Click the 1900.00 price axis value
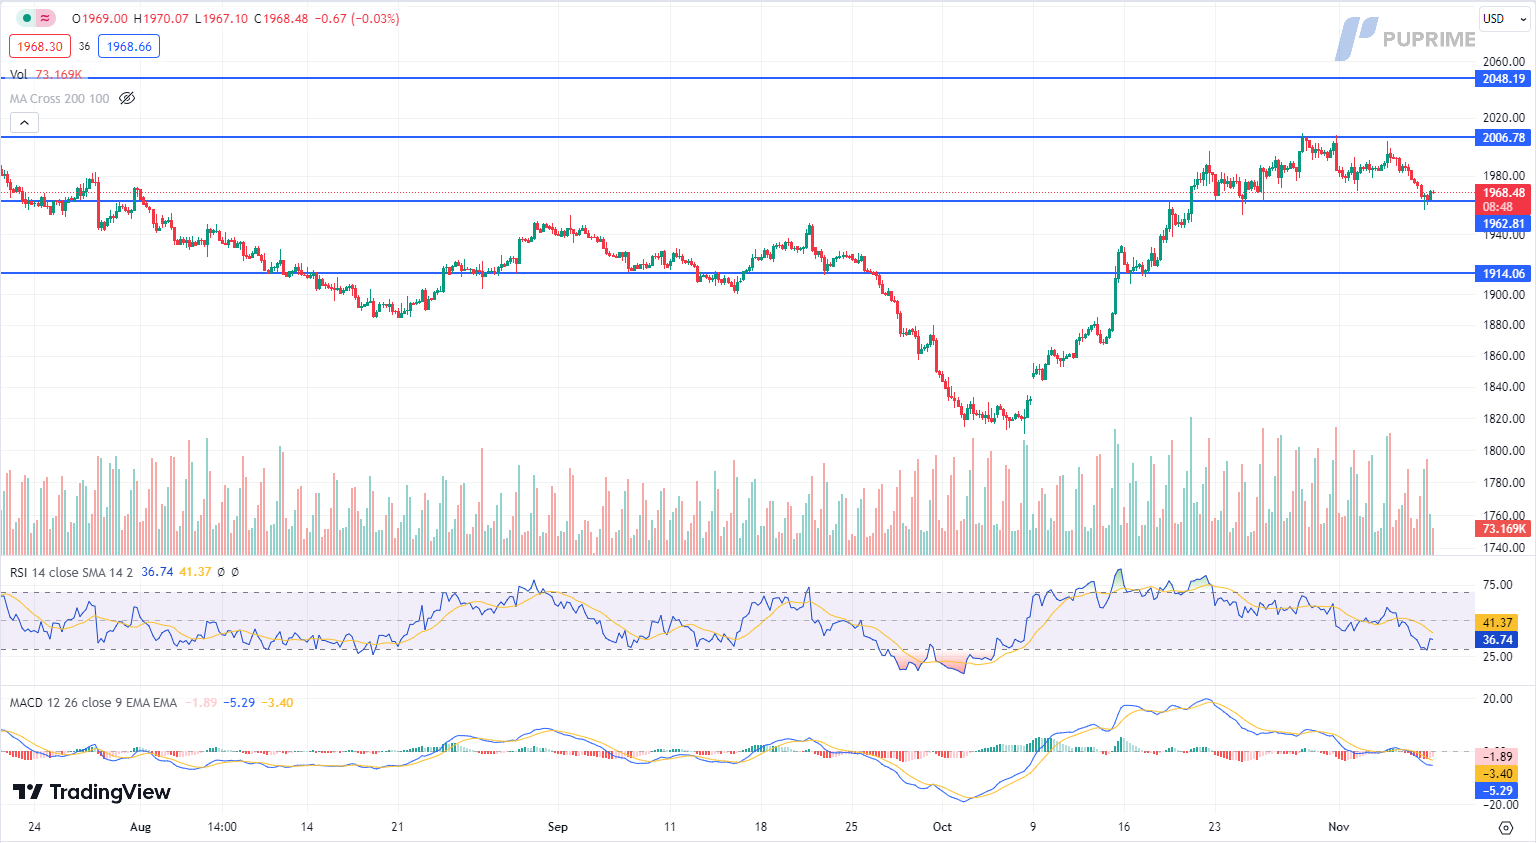 (1503, 295)
